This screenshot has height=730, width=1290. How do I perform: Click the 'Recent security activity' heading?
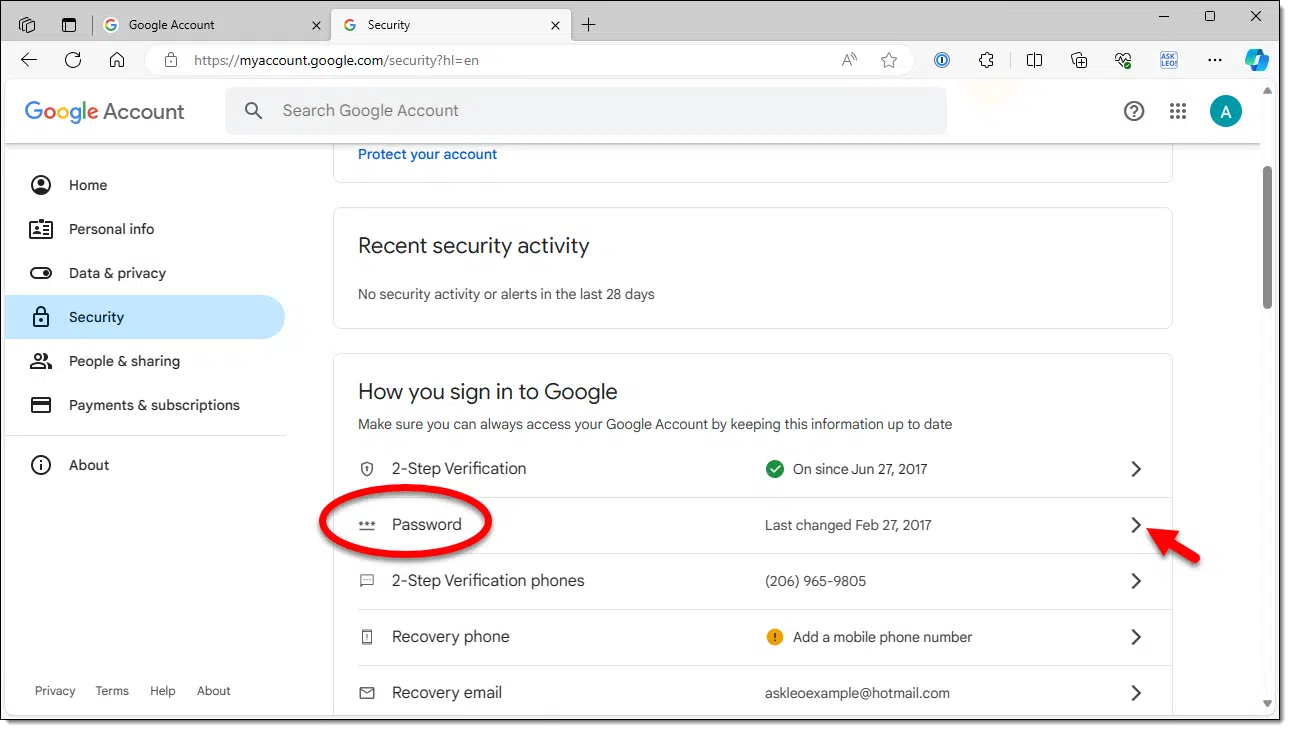tap(474, 246)
